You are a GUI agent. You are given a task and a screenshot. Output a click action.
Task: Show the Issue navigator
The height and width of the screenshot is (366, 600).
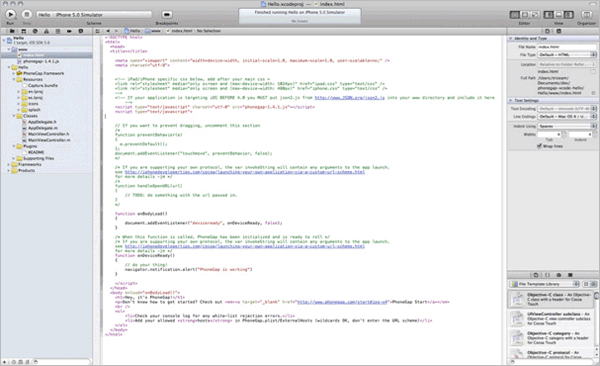pyautogui.click(x=46, y=31)
